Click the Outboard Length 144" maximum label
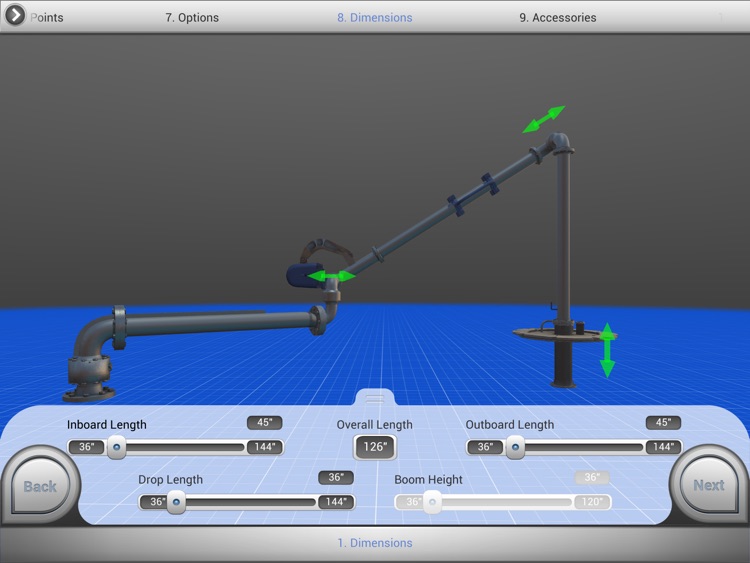This screenshot has height=563, width=750. 663,447
